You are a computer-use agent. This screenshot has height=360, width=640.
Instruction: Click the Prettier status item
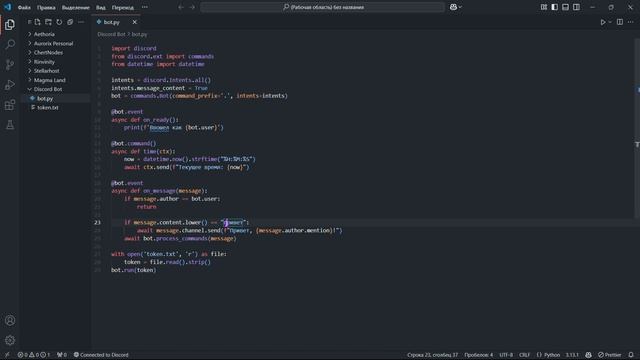tap(610, 355)
